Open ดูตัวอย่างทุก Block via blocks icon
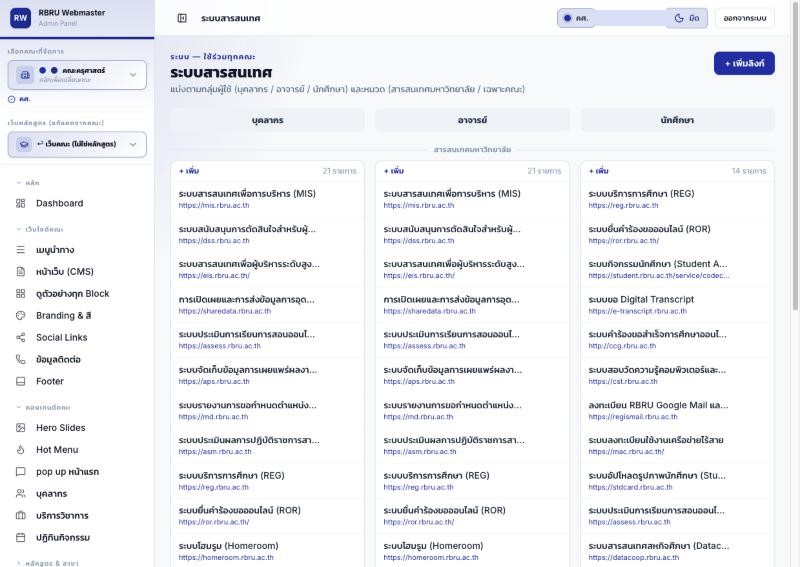 (x=20, y=293)
